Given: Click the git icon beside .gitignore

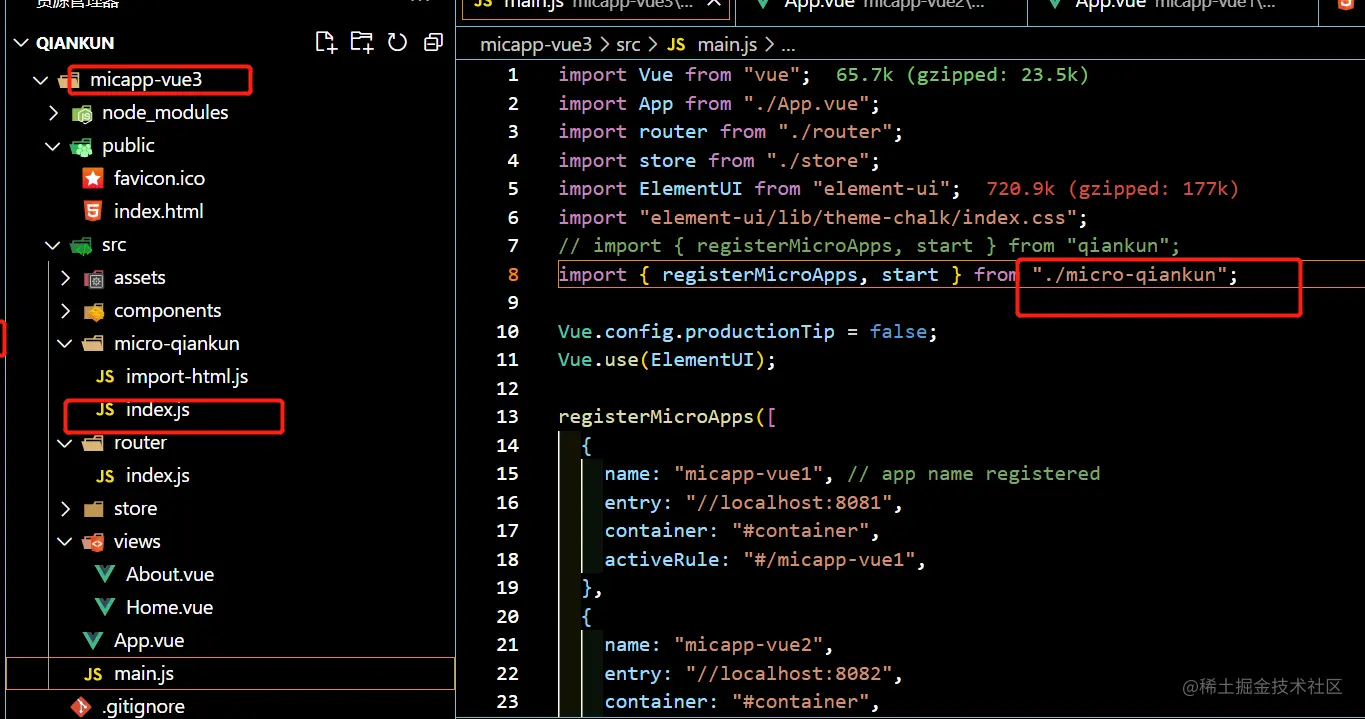Looking at the screenshot, I should (81, 707).
